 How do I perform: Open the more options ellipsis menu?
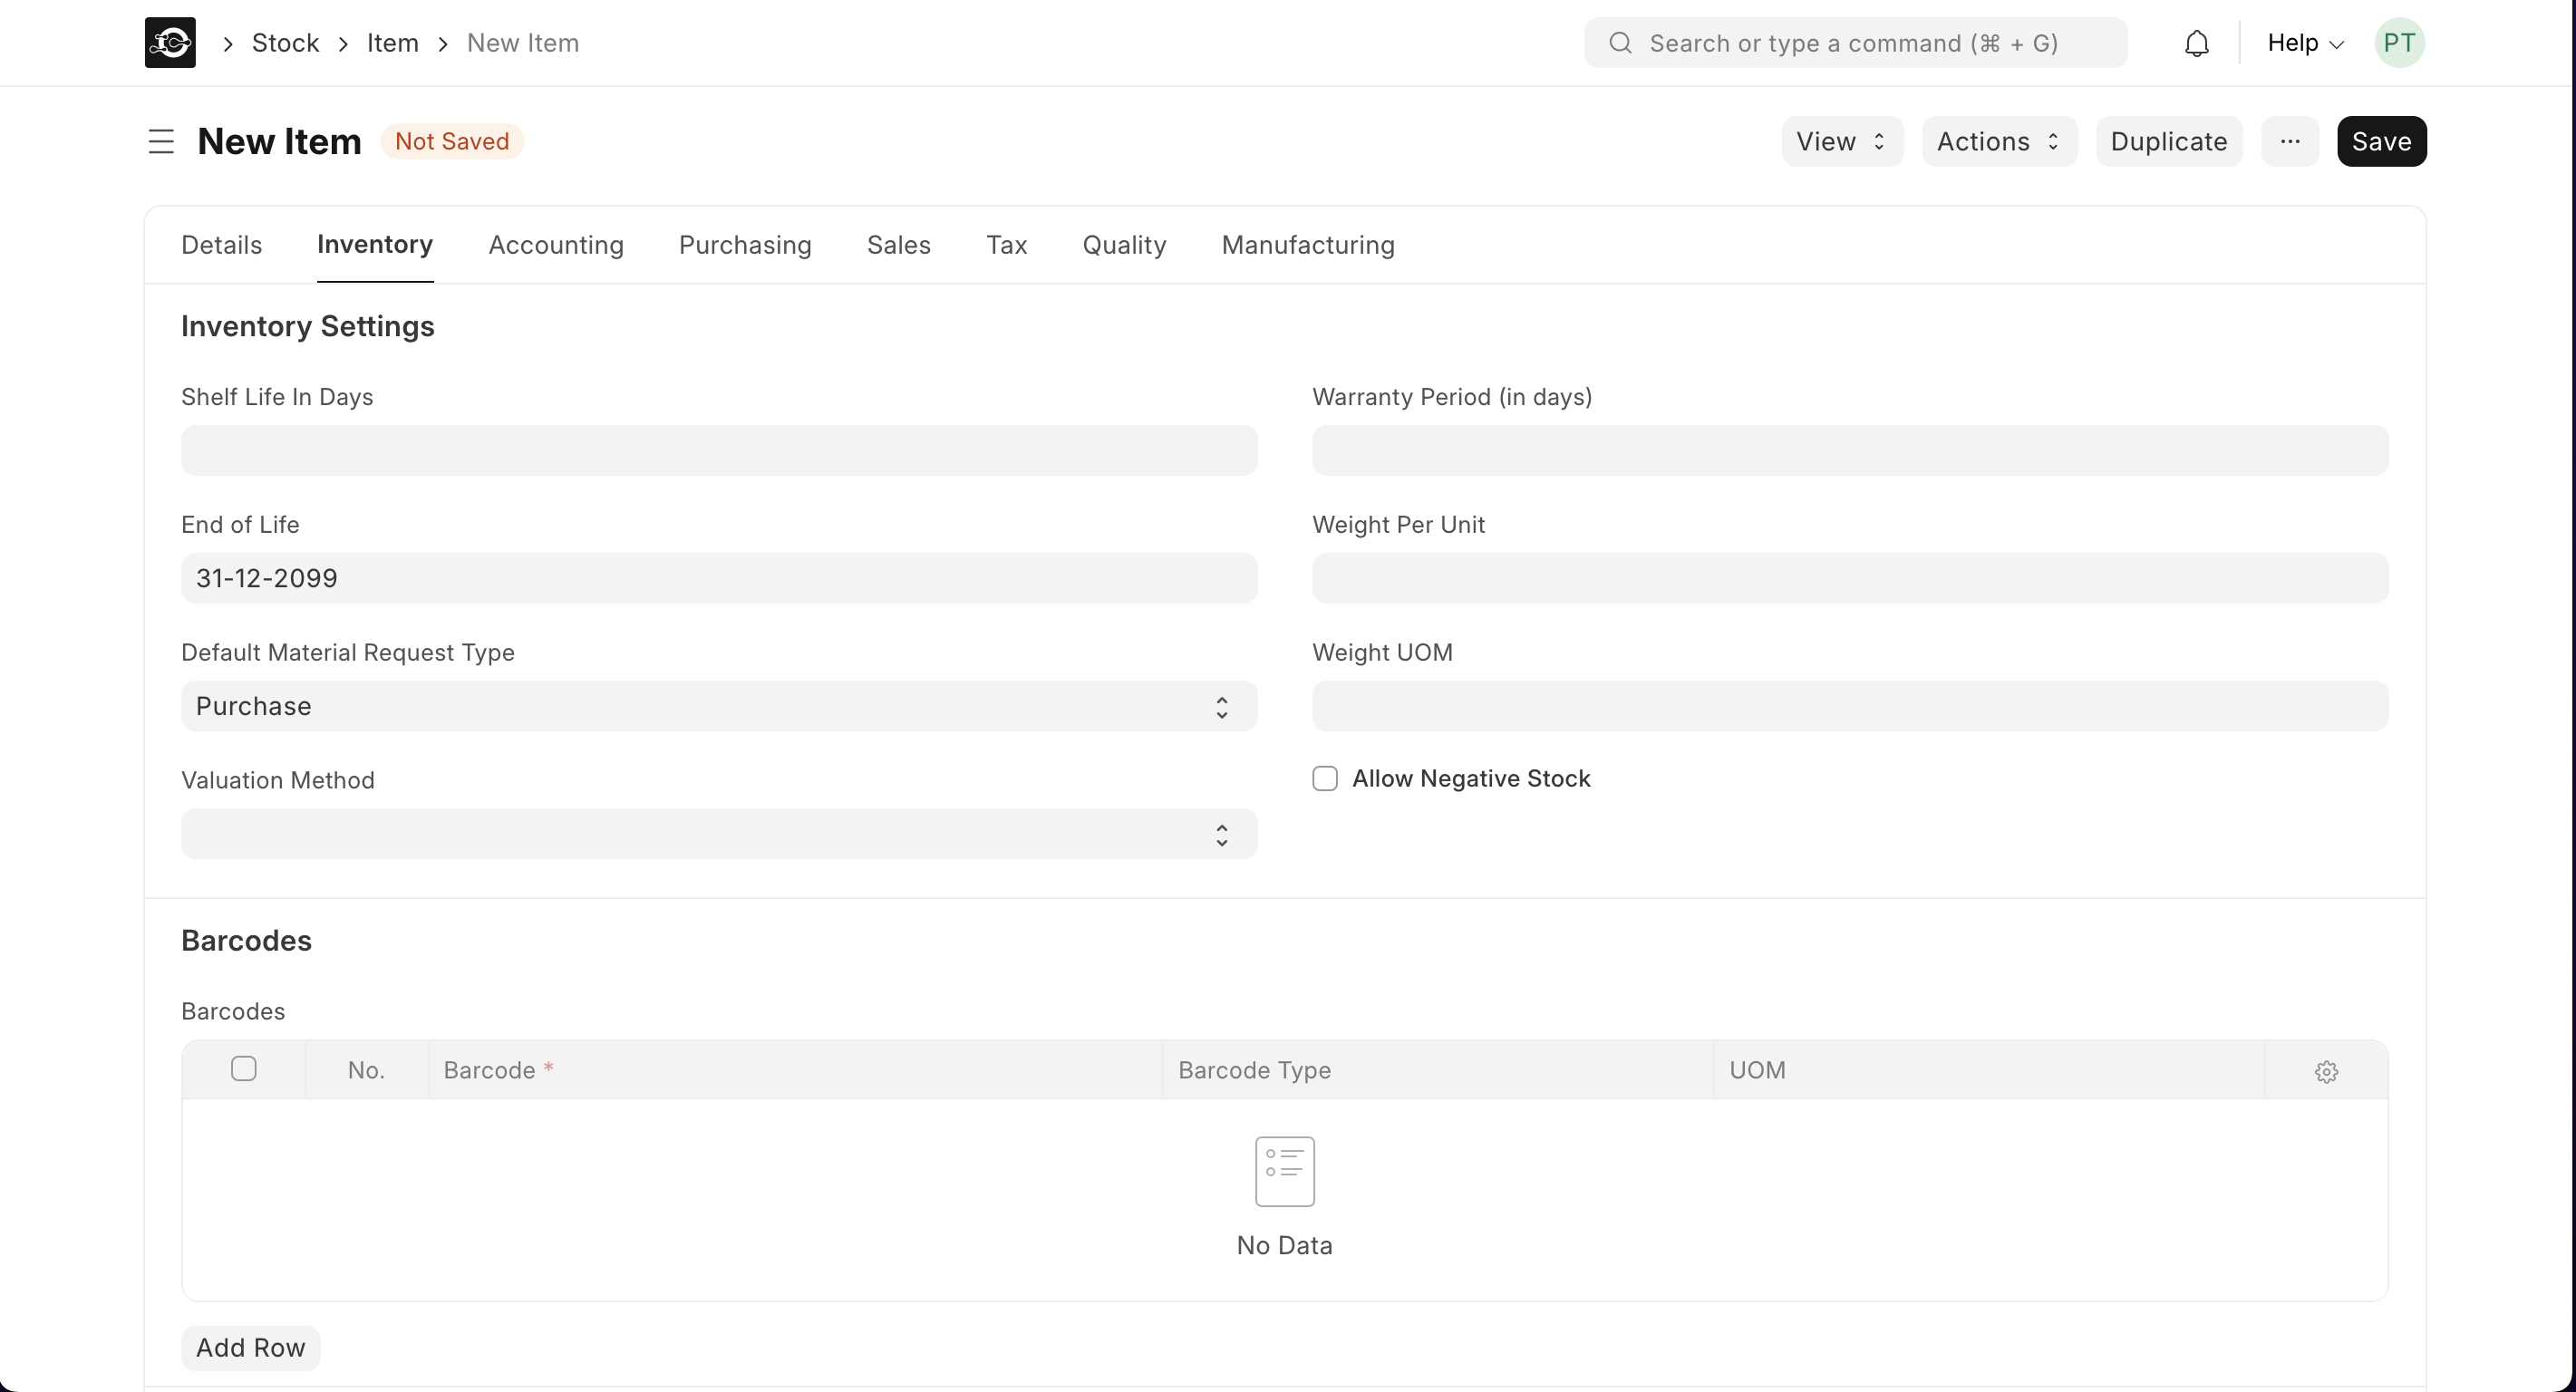(2290, 141)
